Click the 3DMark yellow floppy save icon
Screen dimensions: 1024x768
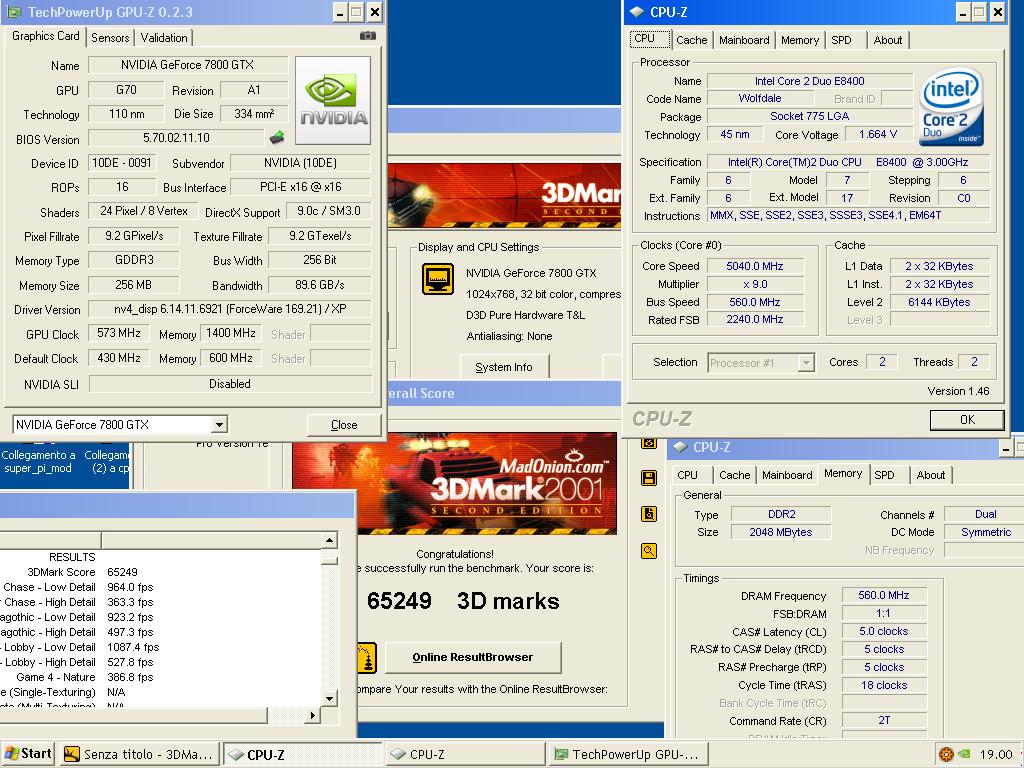648,478
